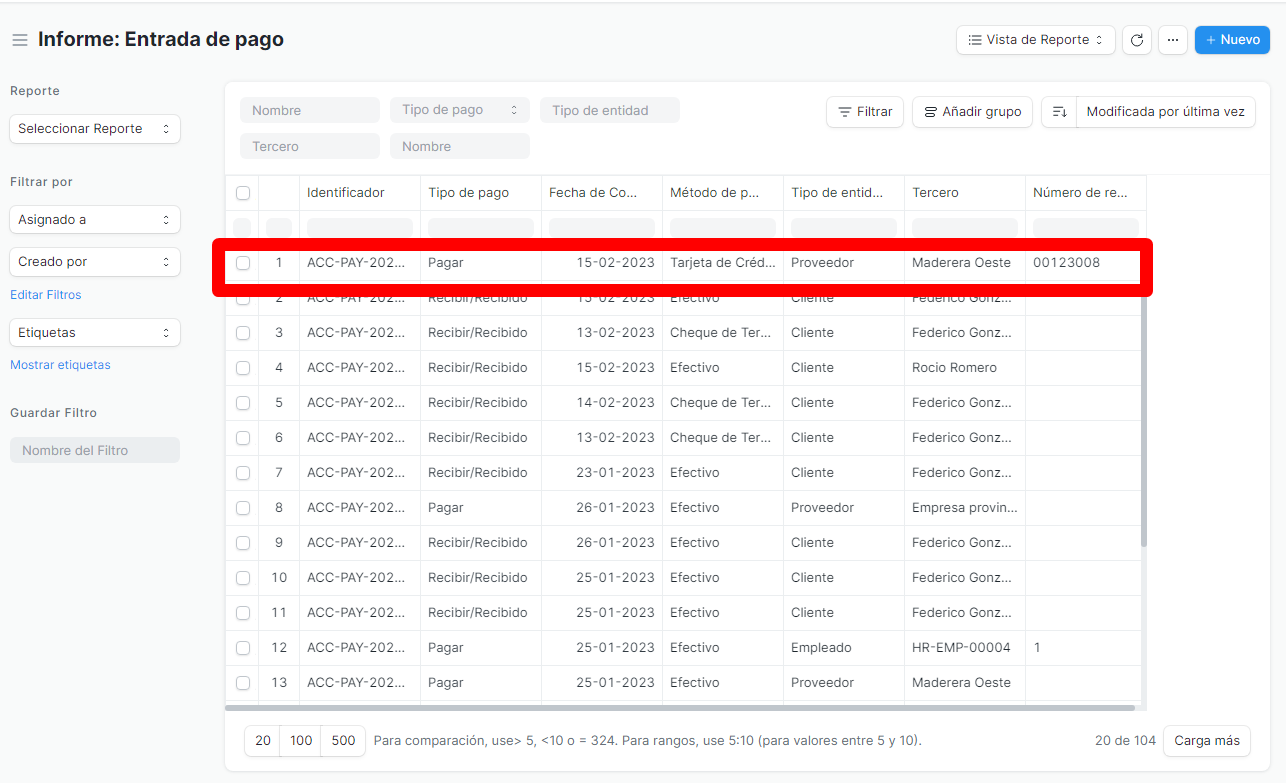Toggle the sidebar hamburger menu icon
This screenshot has width=1286, height=783.
(19, 40)
